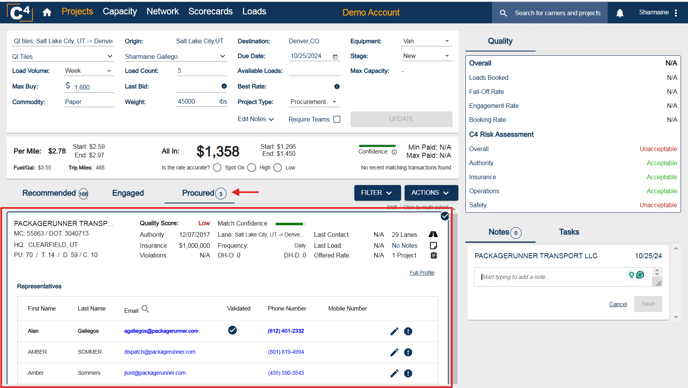Open the Stage New dropdown
The image size is (688, 388).
tap(426, 56)
